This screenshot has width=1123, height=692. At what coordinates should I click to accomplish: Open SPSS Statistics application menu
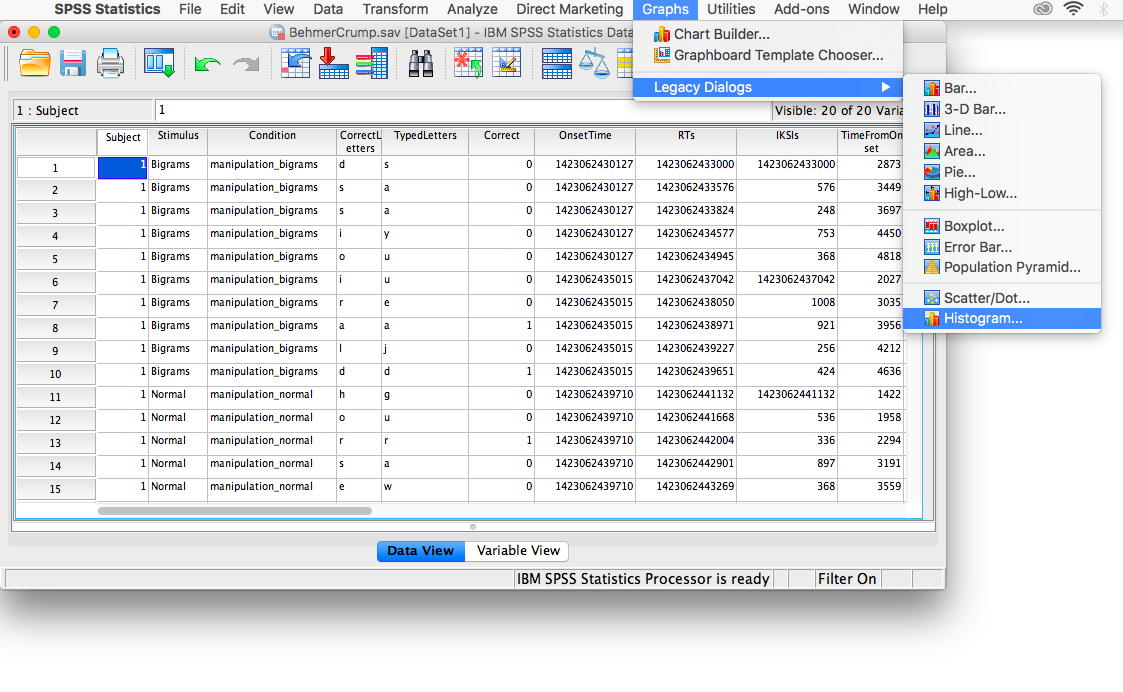click(107, 9)
